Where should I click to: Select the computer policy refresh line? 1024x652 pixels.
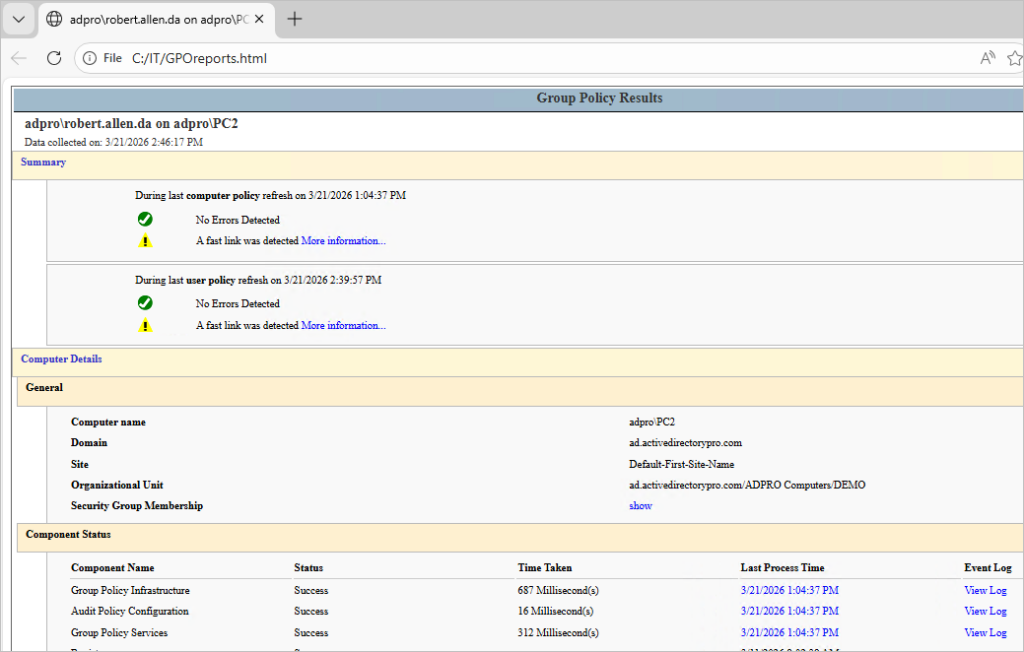[x=270, y=195]
